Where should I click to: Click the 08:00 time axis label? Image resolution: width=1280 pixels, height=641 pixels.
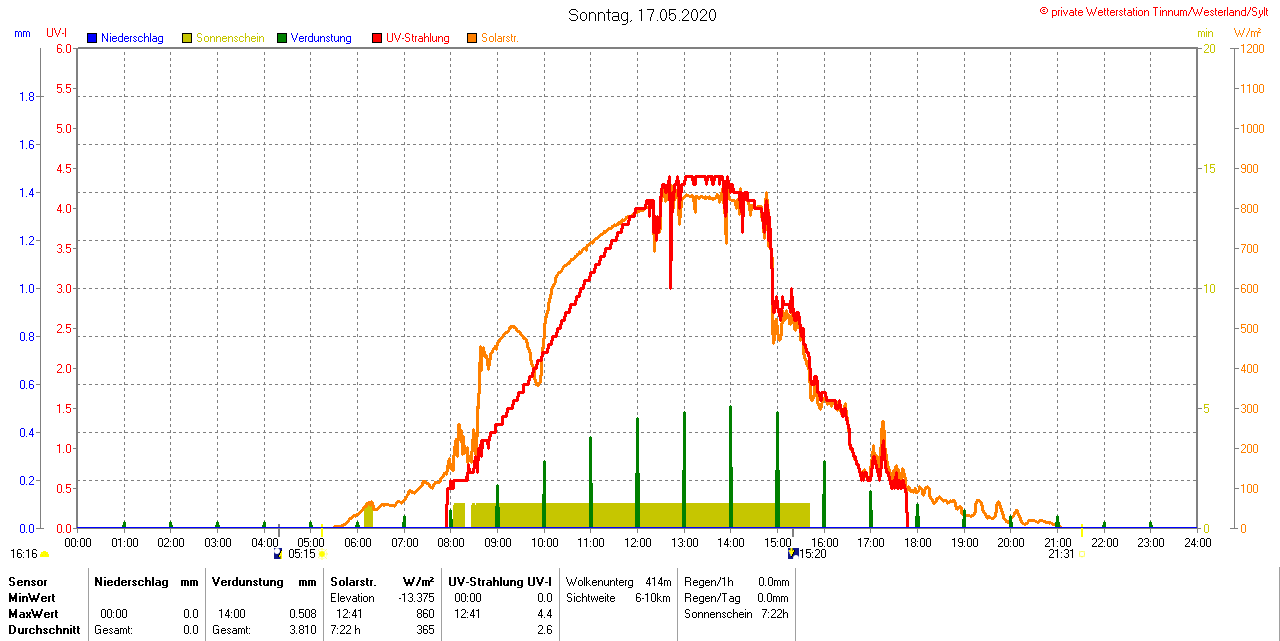451,542
